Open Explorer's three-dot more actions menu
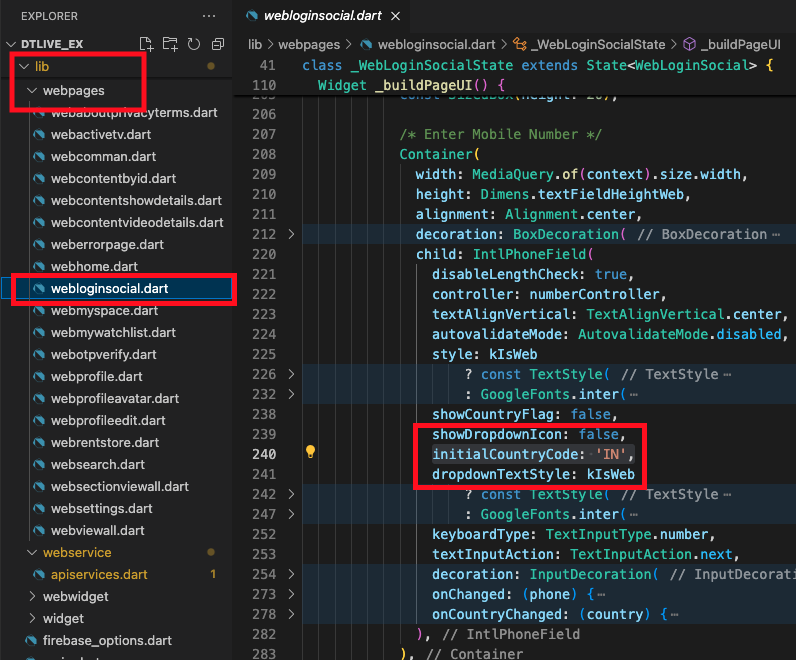The width and height of the screenshot is (796, 660). click(x=208, y=16)
